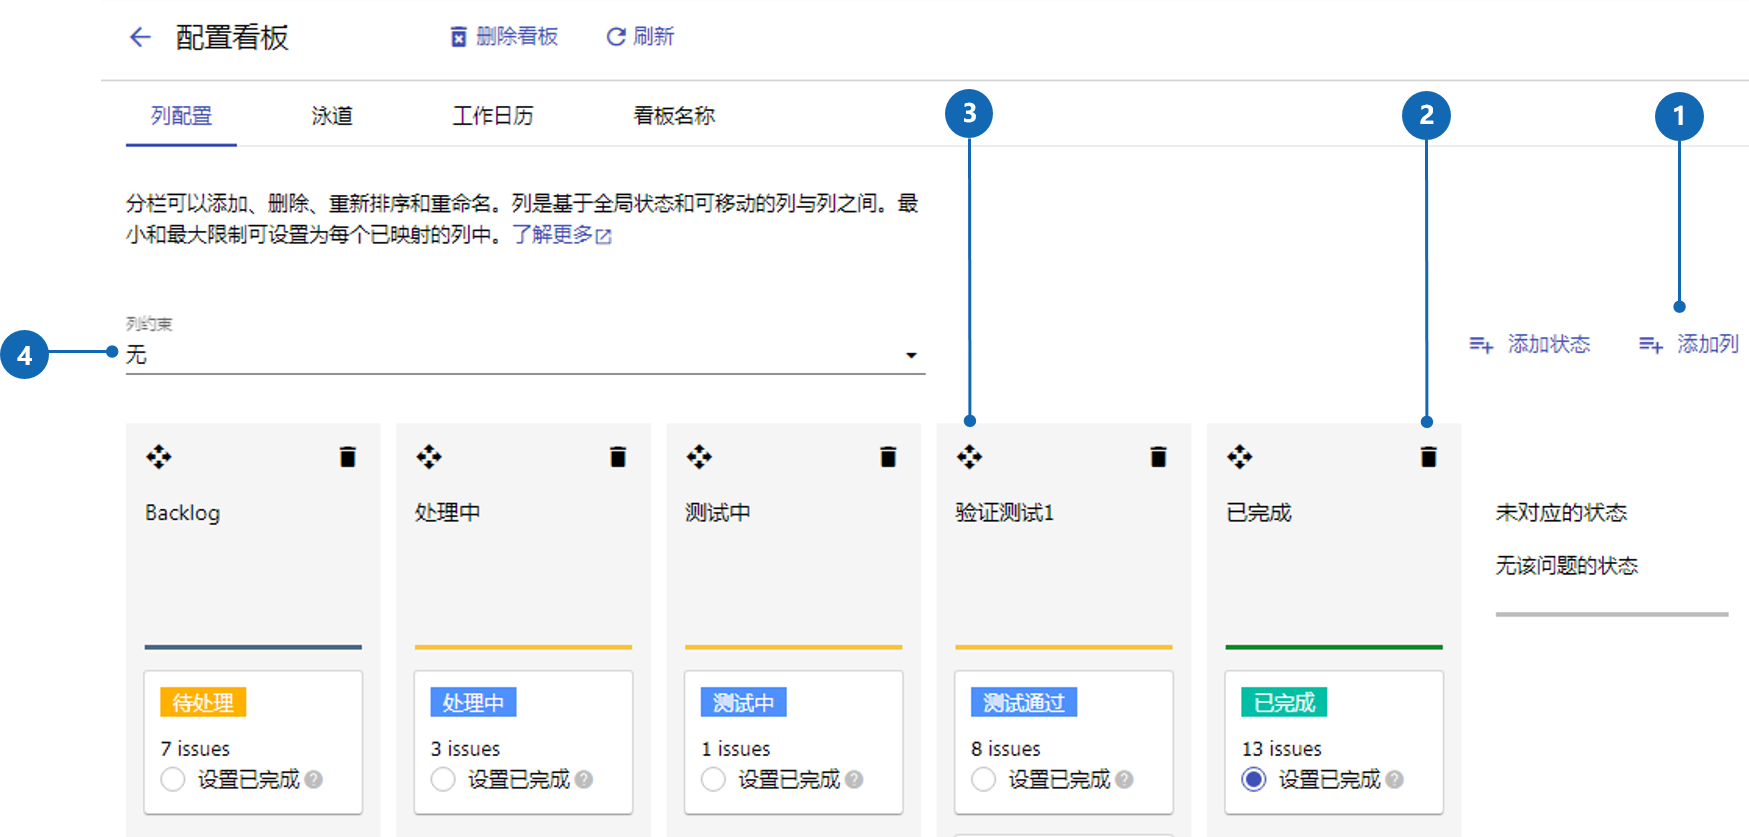Click the 3 issues count
Viewport: 1749px width, 837px height.
(465, 749)
